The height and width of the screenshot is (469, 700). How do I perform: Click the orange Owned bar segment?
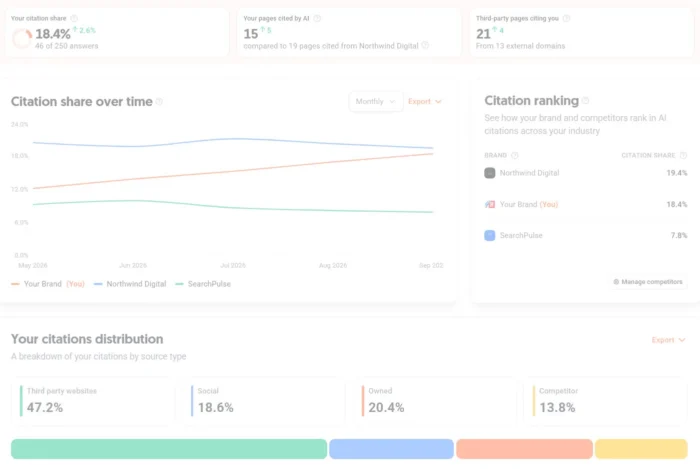coord(525,449)
